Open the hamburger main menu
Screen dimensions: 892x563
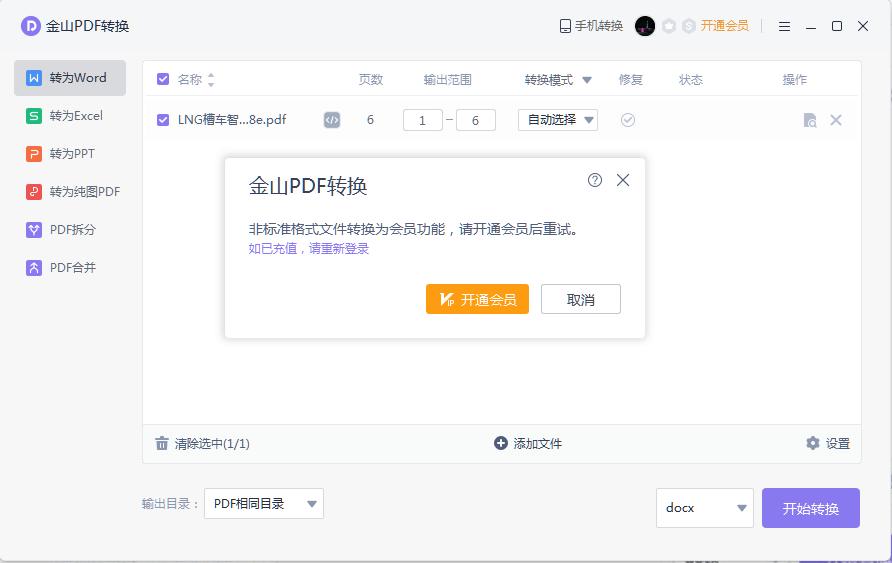pos(784,26)
